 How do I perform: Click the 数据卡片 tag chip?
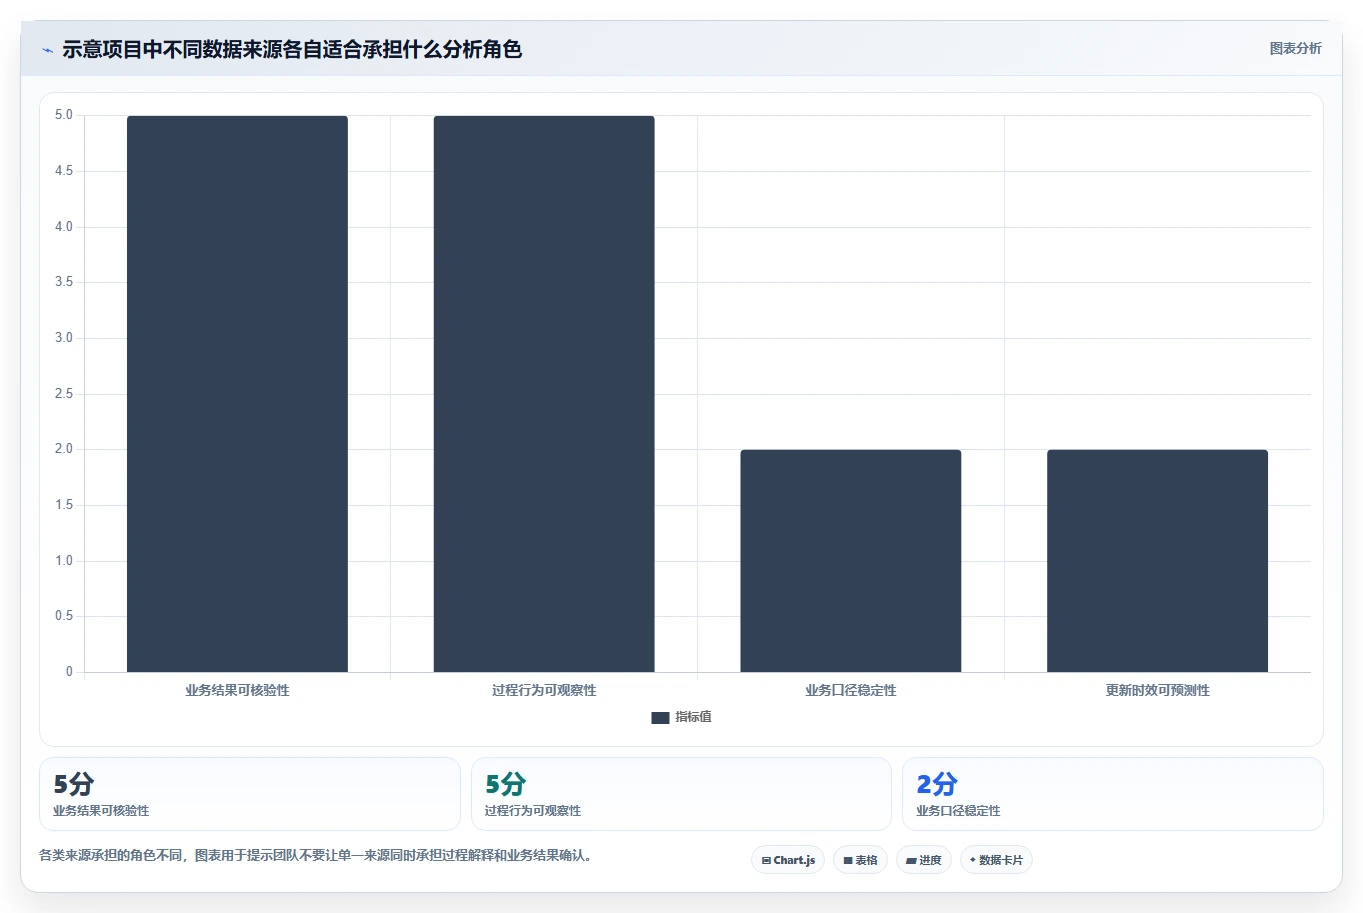[x=996, y=860]
